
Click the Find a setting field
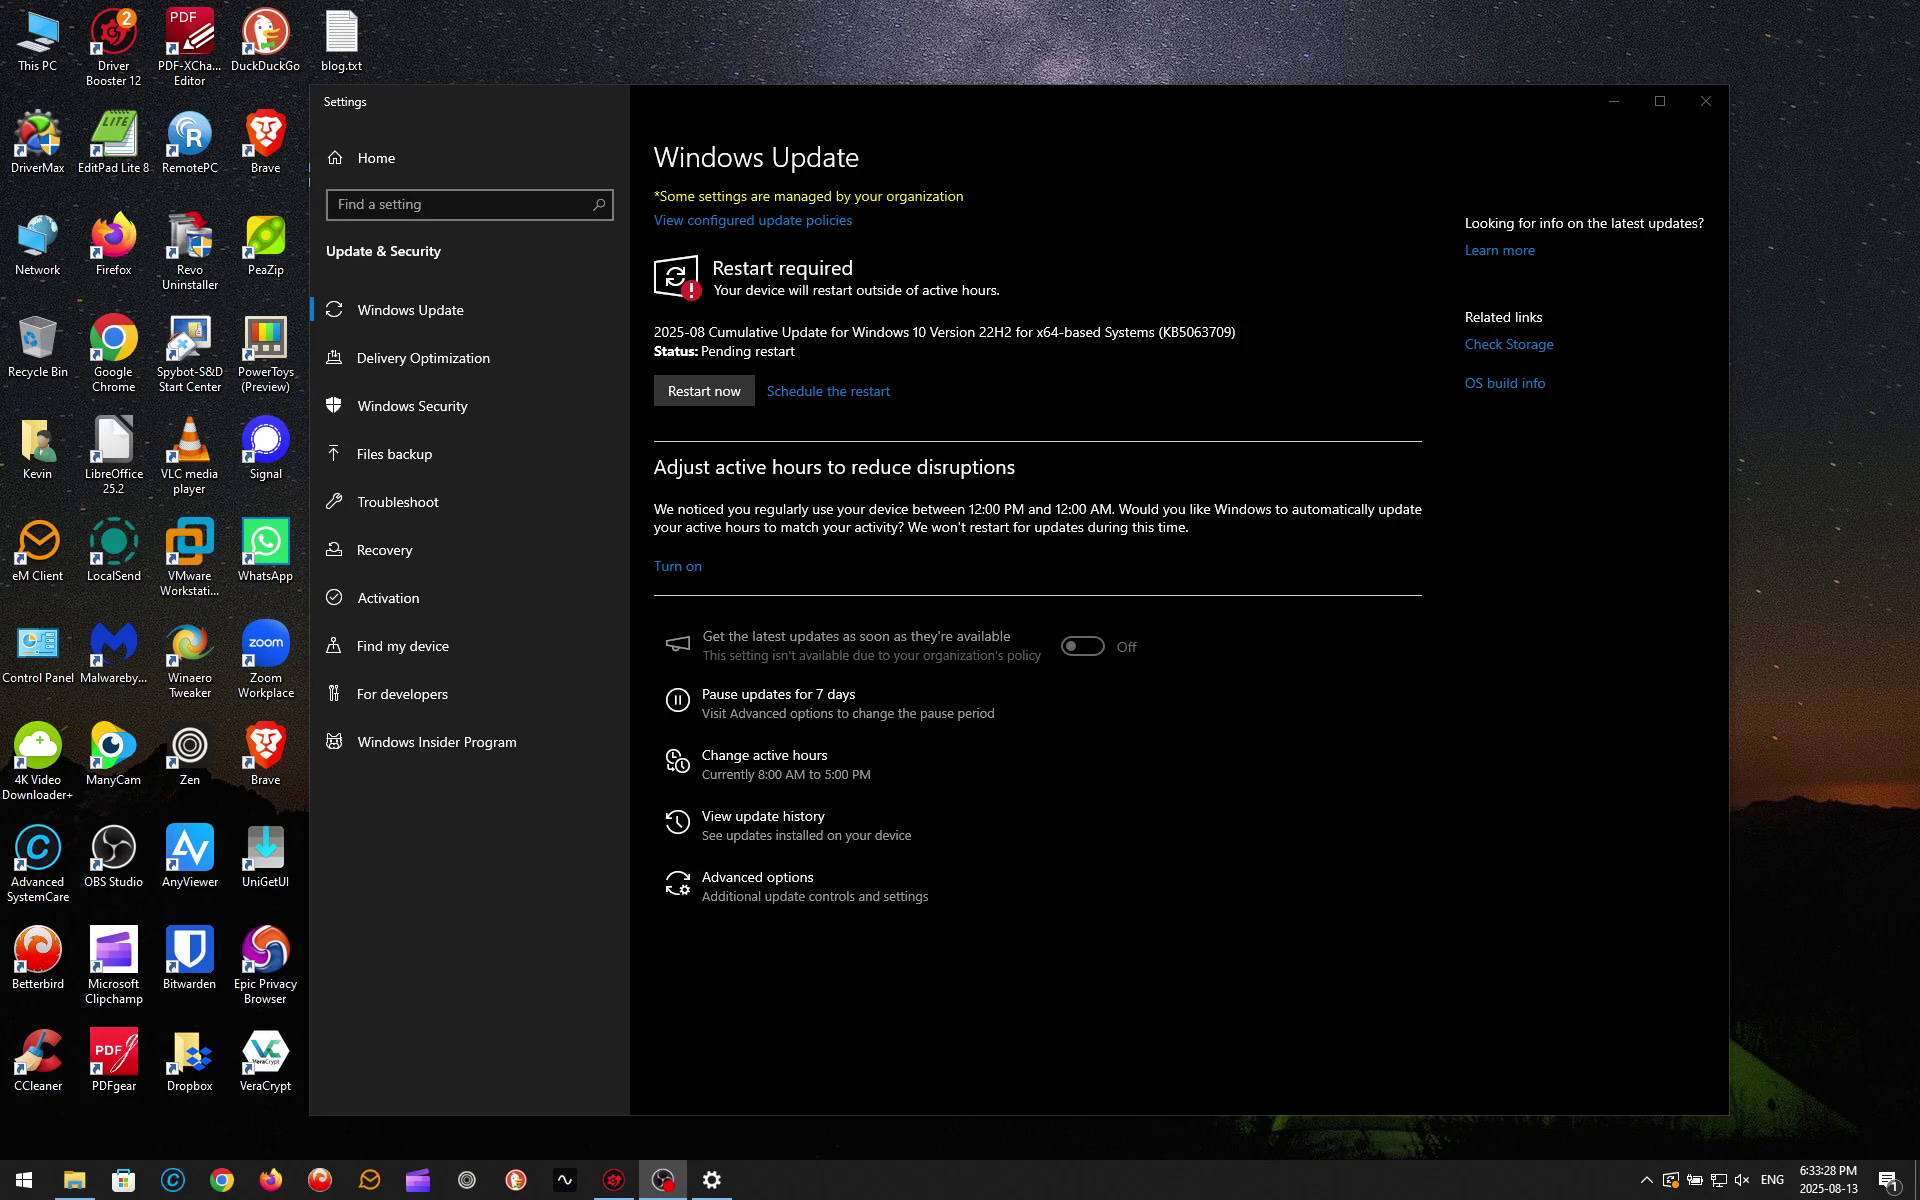460,205
